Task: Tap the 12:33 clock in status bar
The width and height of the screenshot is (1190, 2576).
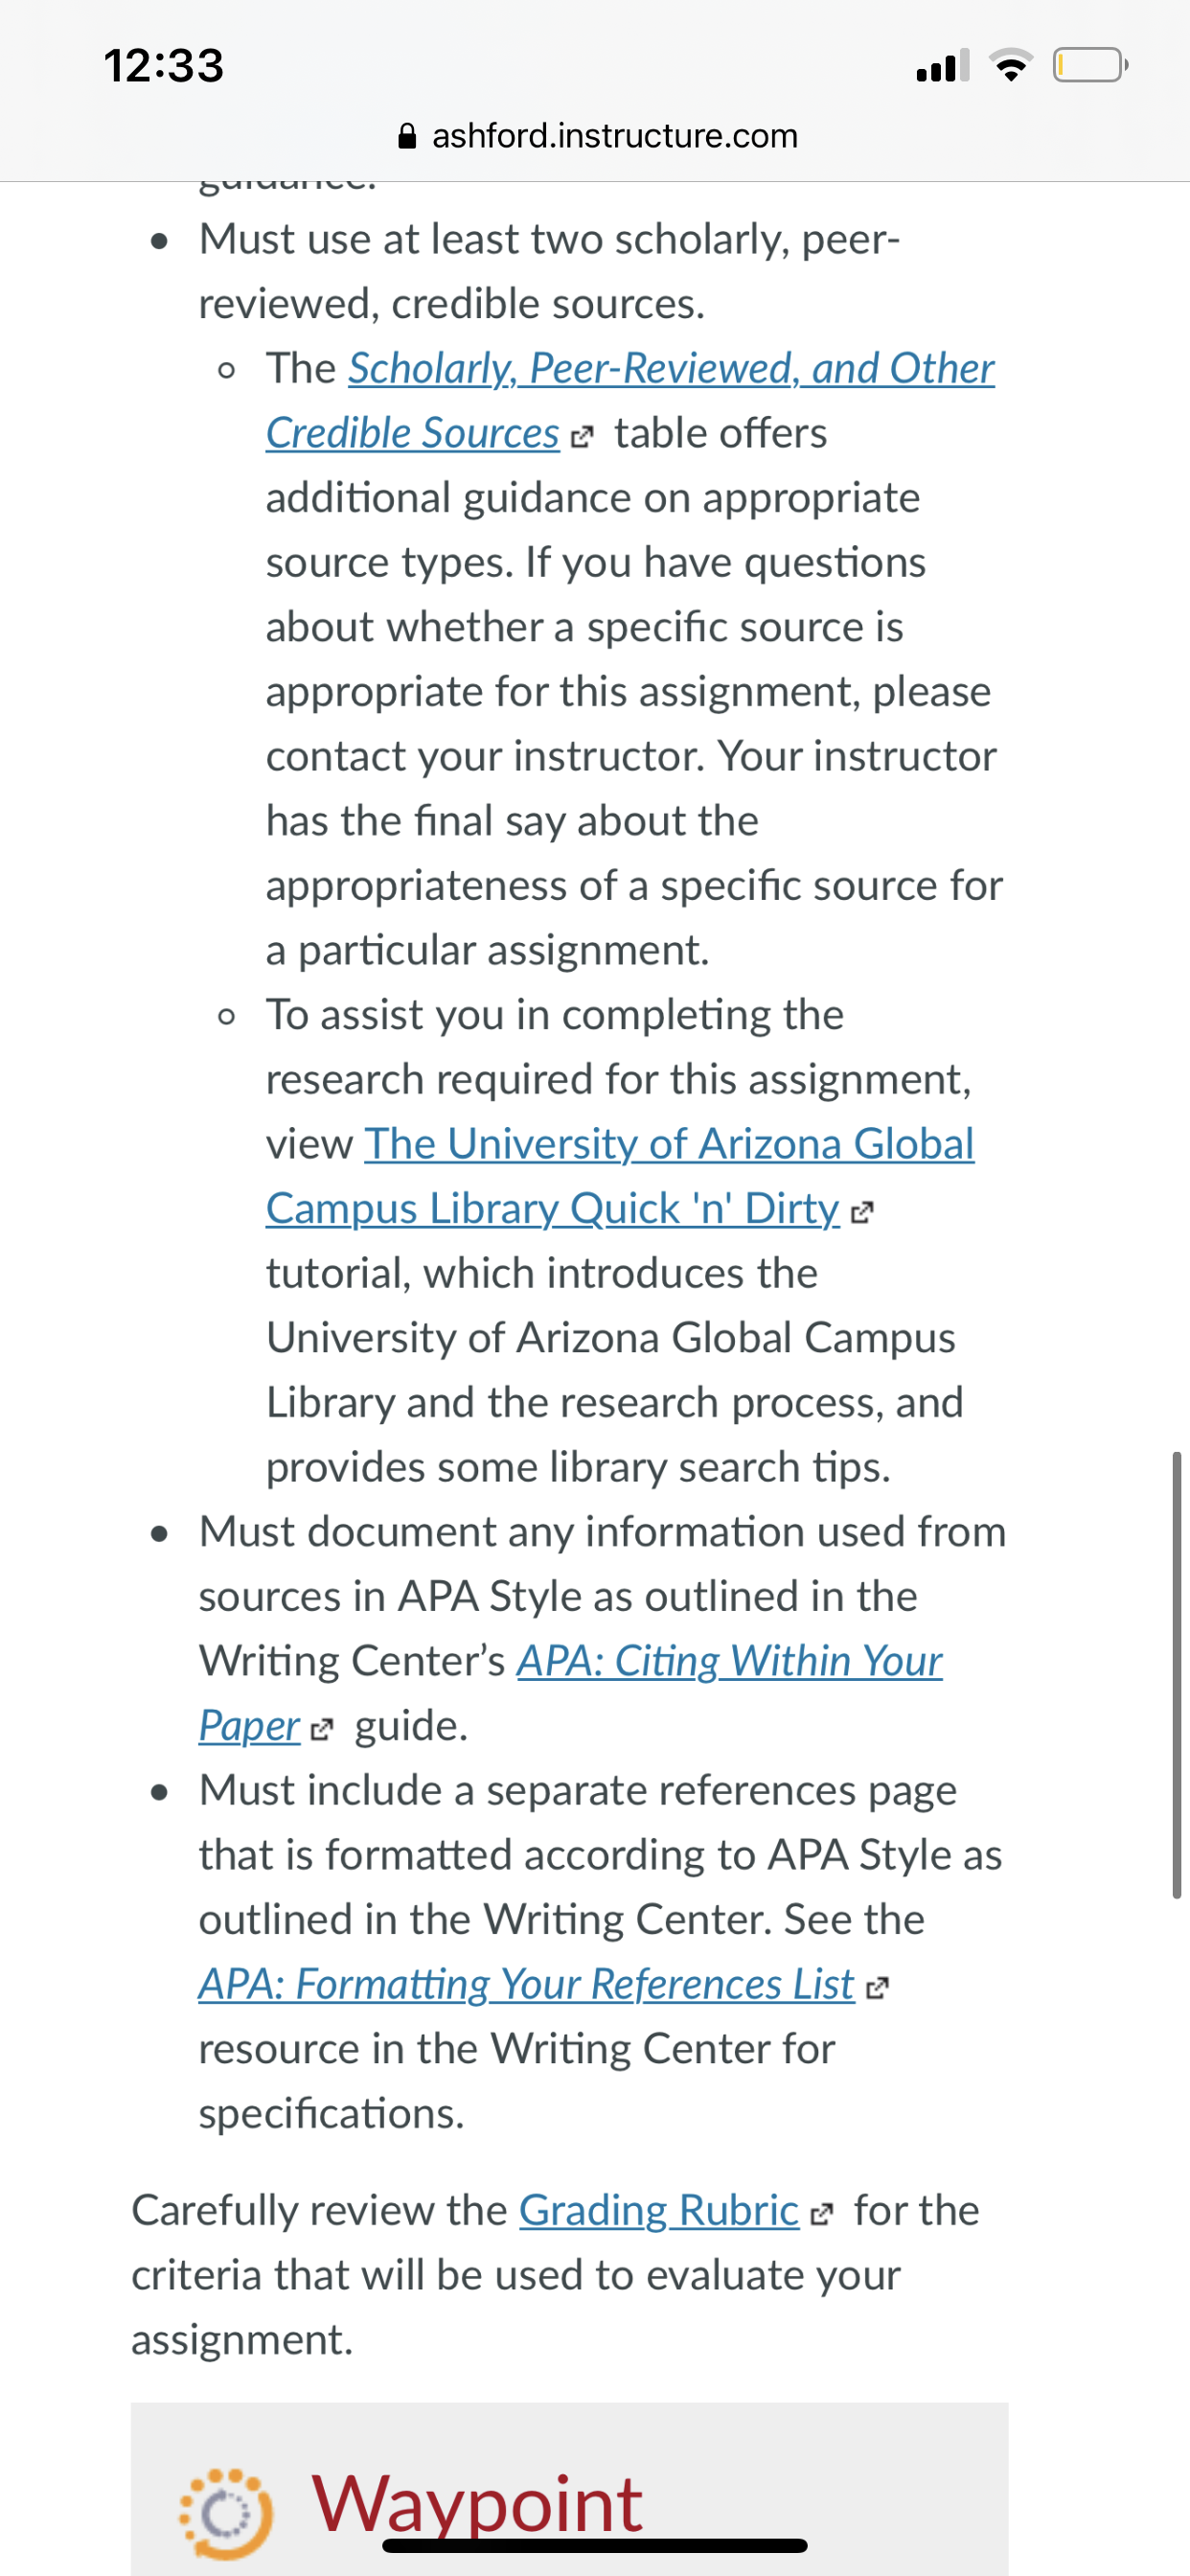Action: pyautogui.click(x=164, y=66)
